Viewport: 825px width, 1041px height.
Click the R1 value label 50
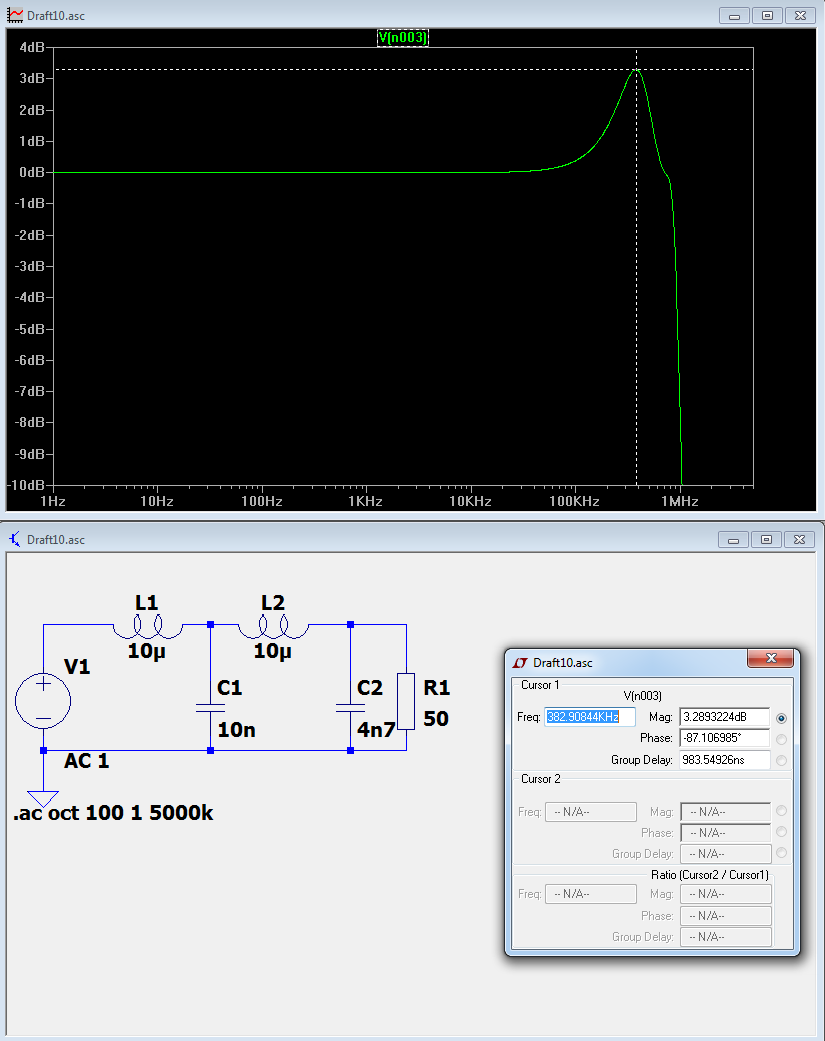(x=436, y=718)
